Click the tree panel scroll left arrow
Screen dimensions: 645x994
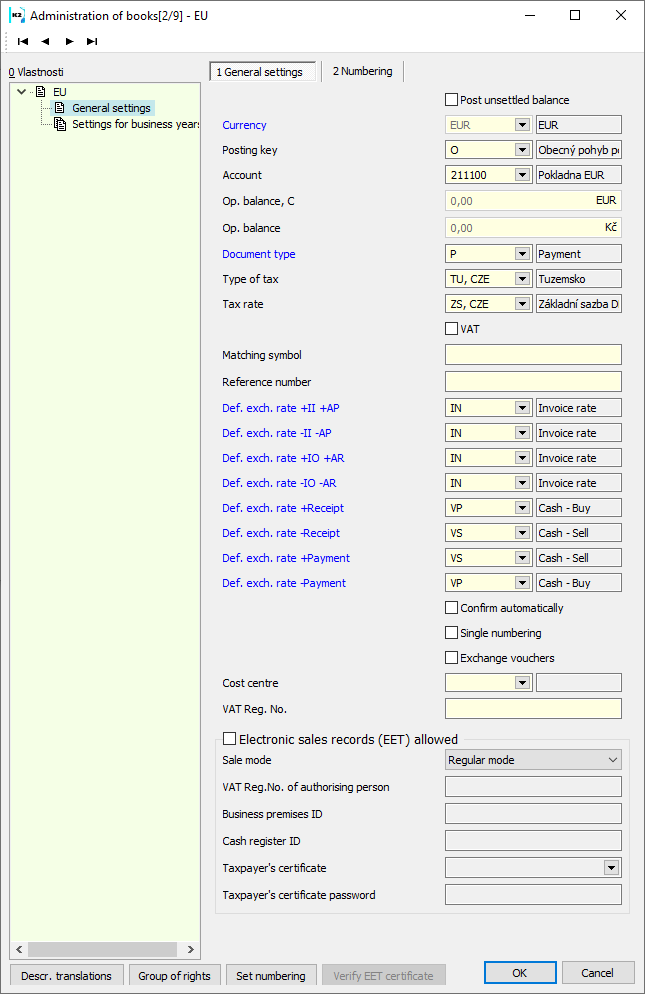pos(19,949)
